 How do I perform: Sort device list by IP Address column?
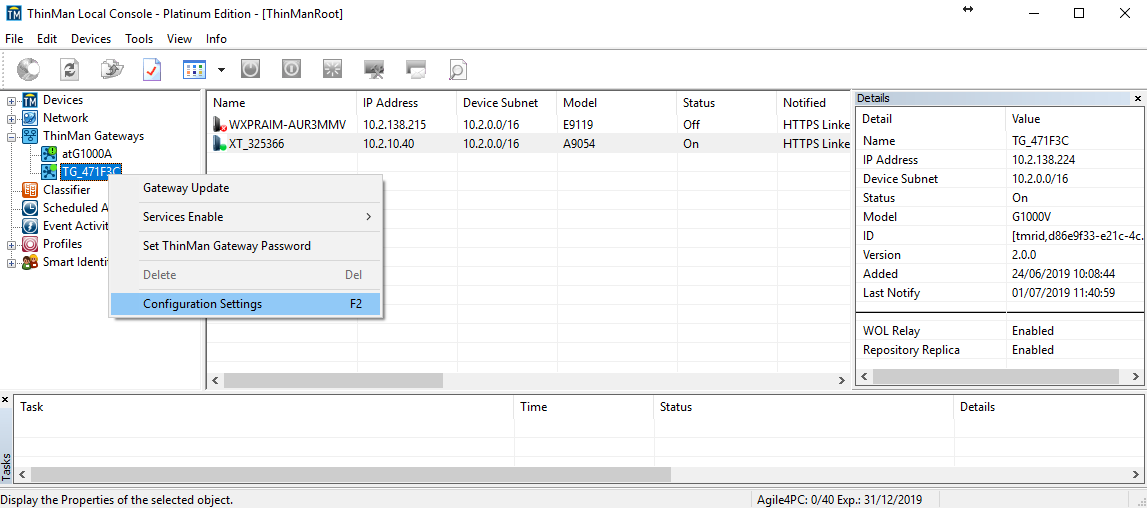click(x=407, y=103)
